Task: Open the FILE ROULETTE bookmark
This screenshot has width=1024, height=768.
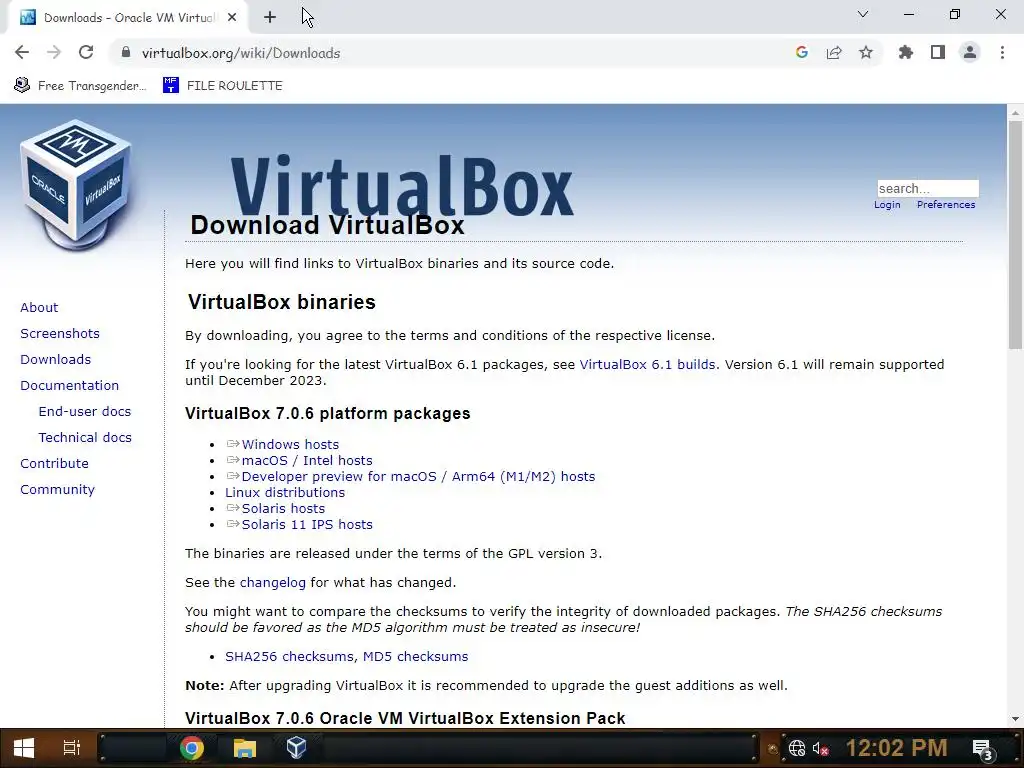Action: (223, 86)
